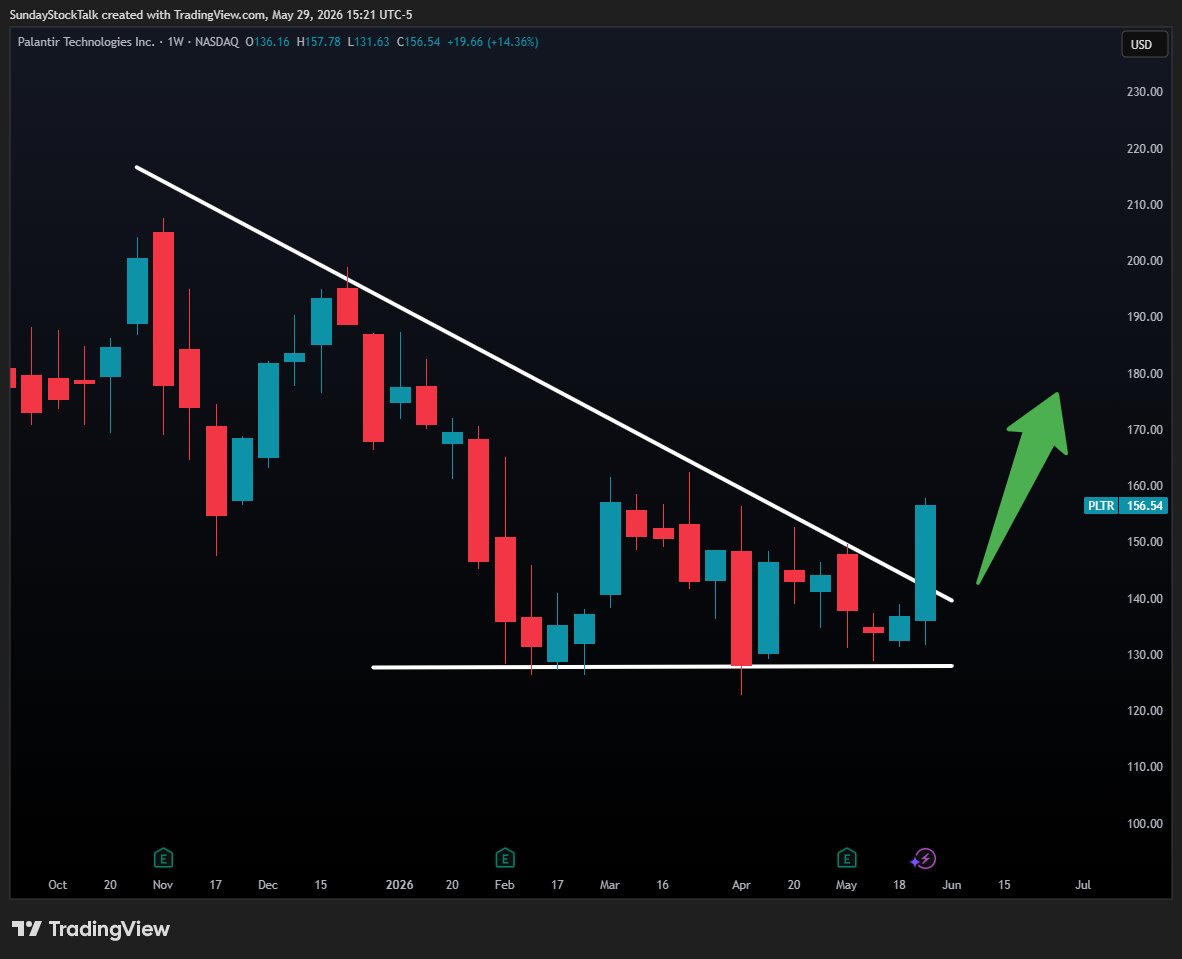Click the 230.00 price axis label
1182x959 pixels.
1144,91
